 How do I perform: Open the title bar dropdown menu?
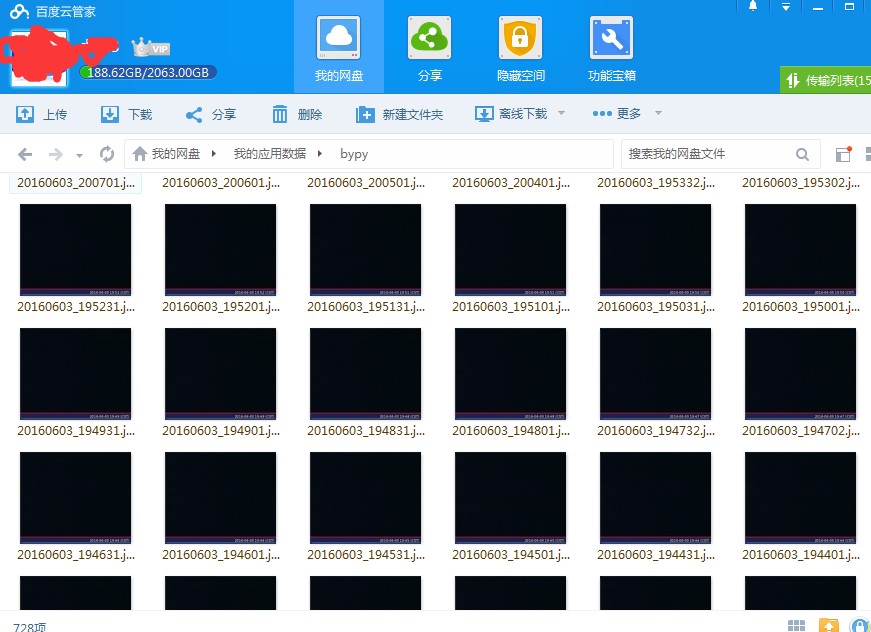pos(785,7)
